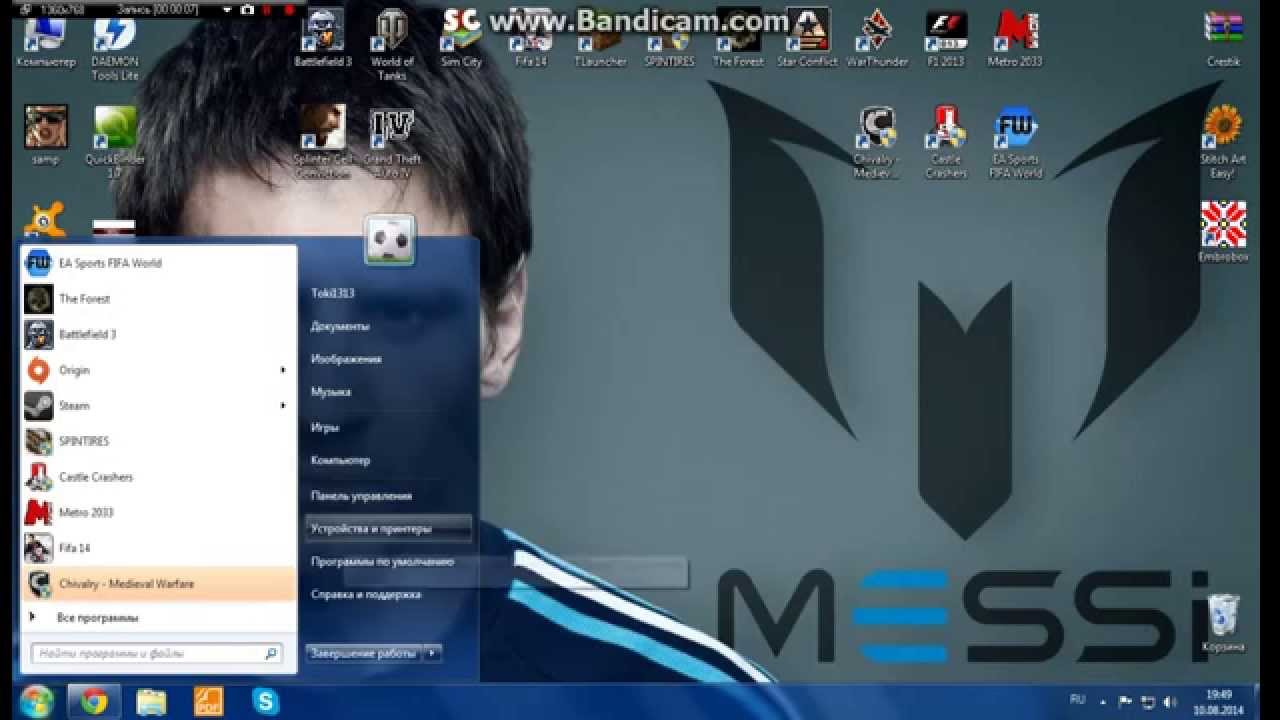Open the Fifa 14 desktop shortcut

tap(531, 38)
